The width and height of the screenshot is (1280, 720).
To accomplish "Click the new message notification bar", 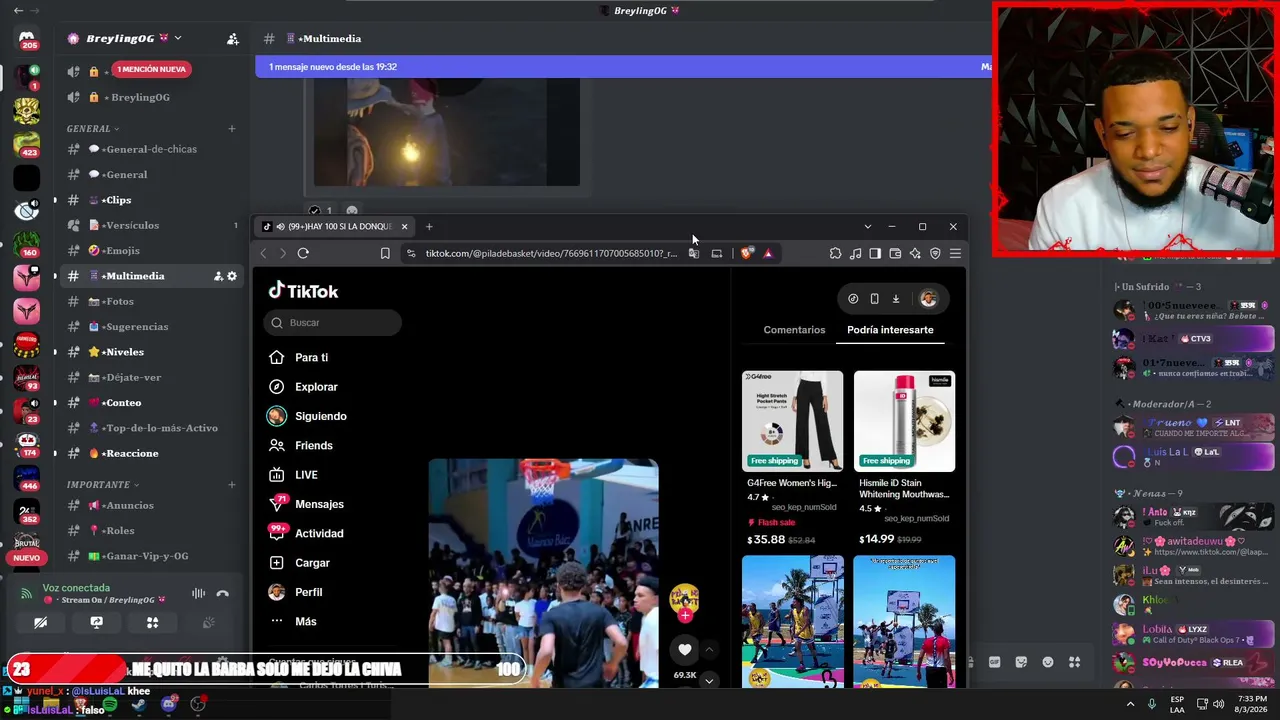I will coord(623,67).
